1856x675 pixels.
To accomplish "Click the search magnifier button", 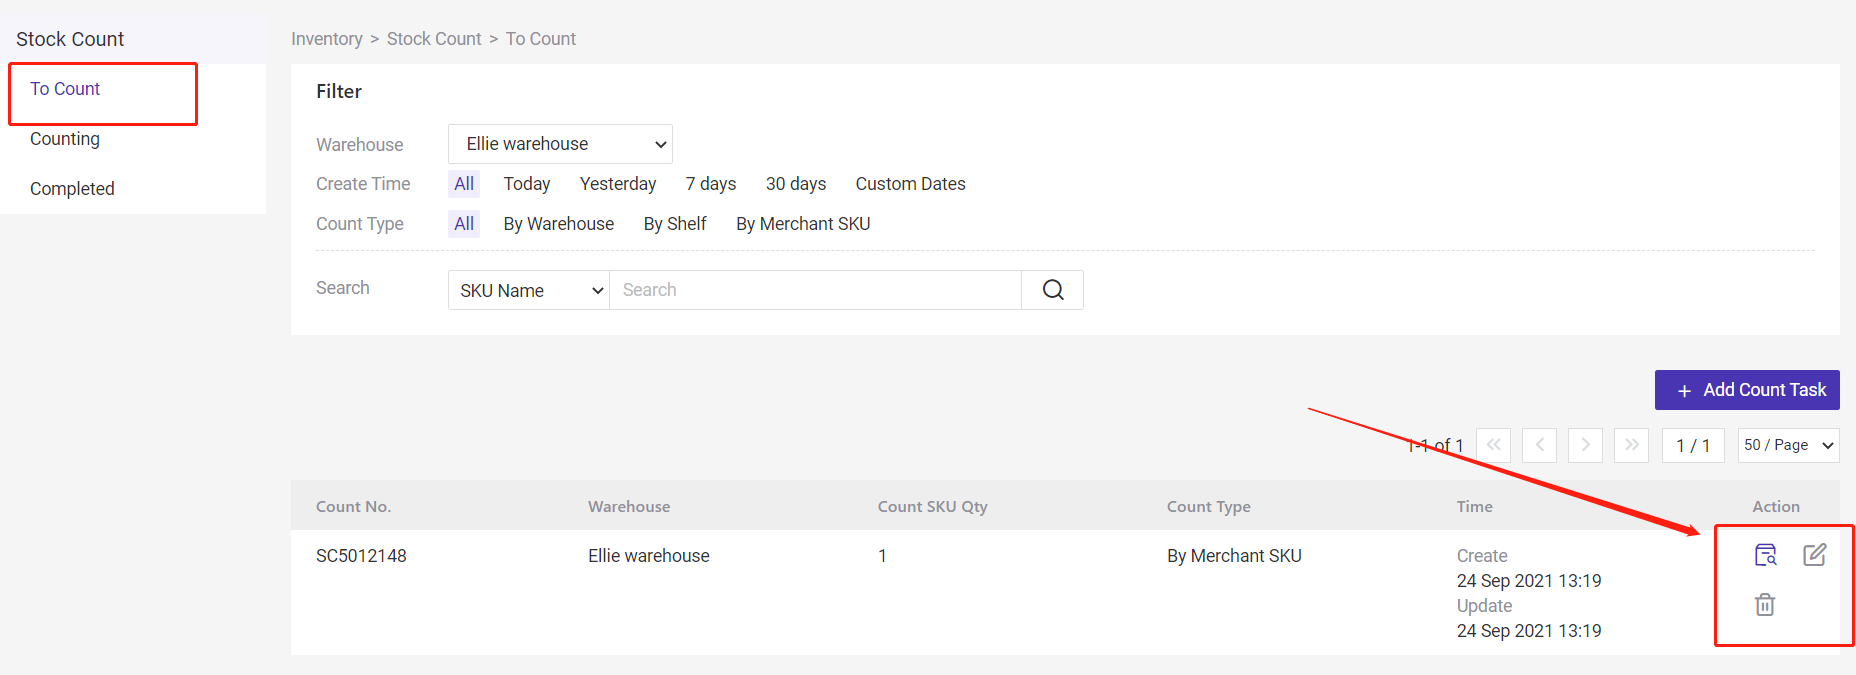I will click(1053, 290).
